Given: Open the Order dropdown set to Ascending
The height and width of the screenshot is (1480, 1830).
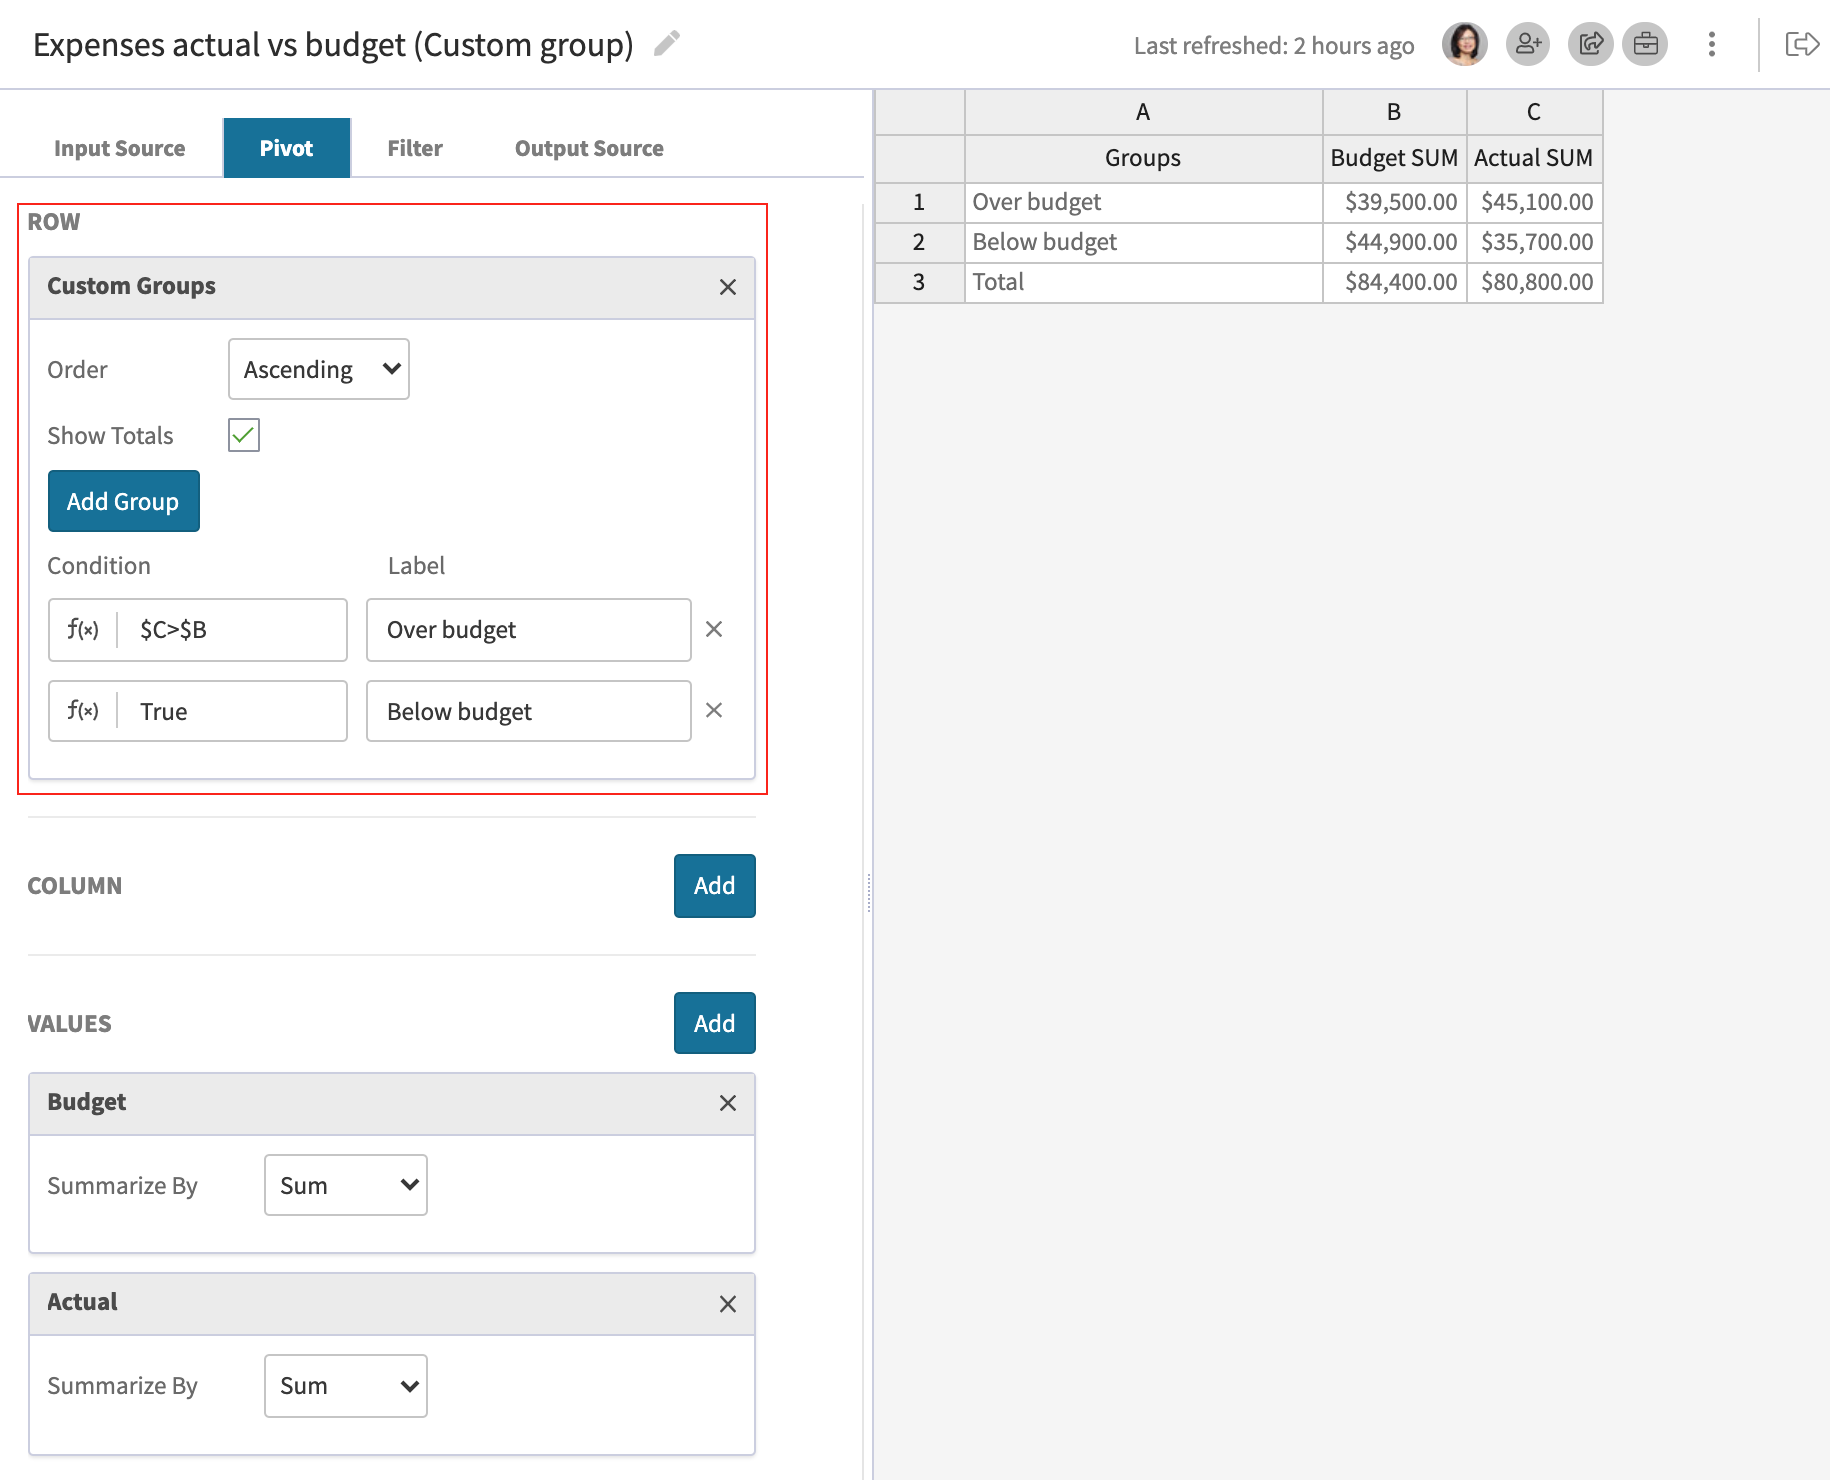Looking at the screenshot, I should [x=318, y=369].
